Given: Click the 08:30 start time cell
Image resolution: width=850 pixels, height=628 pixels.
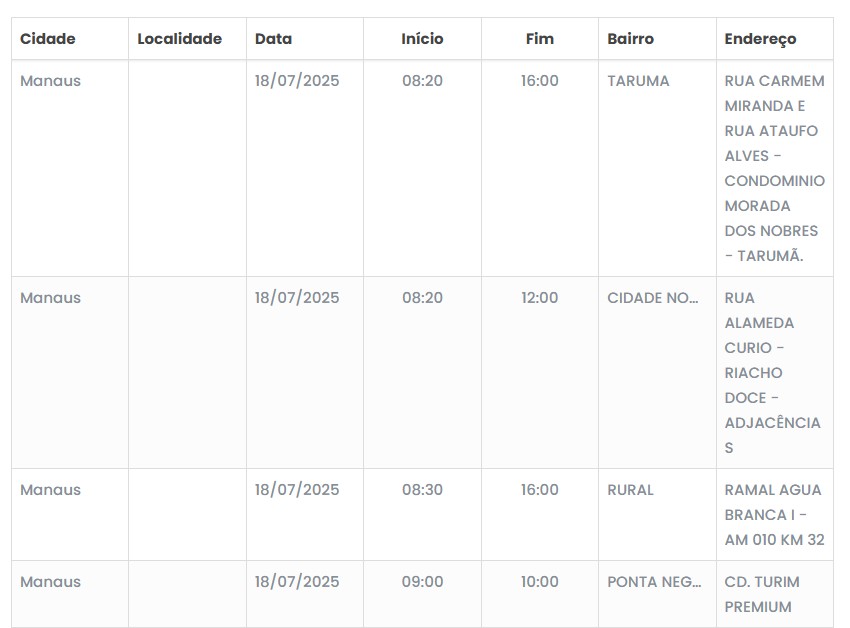Looking at the screenshot, I should [422, 490].
